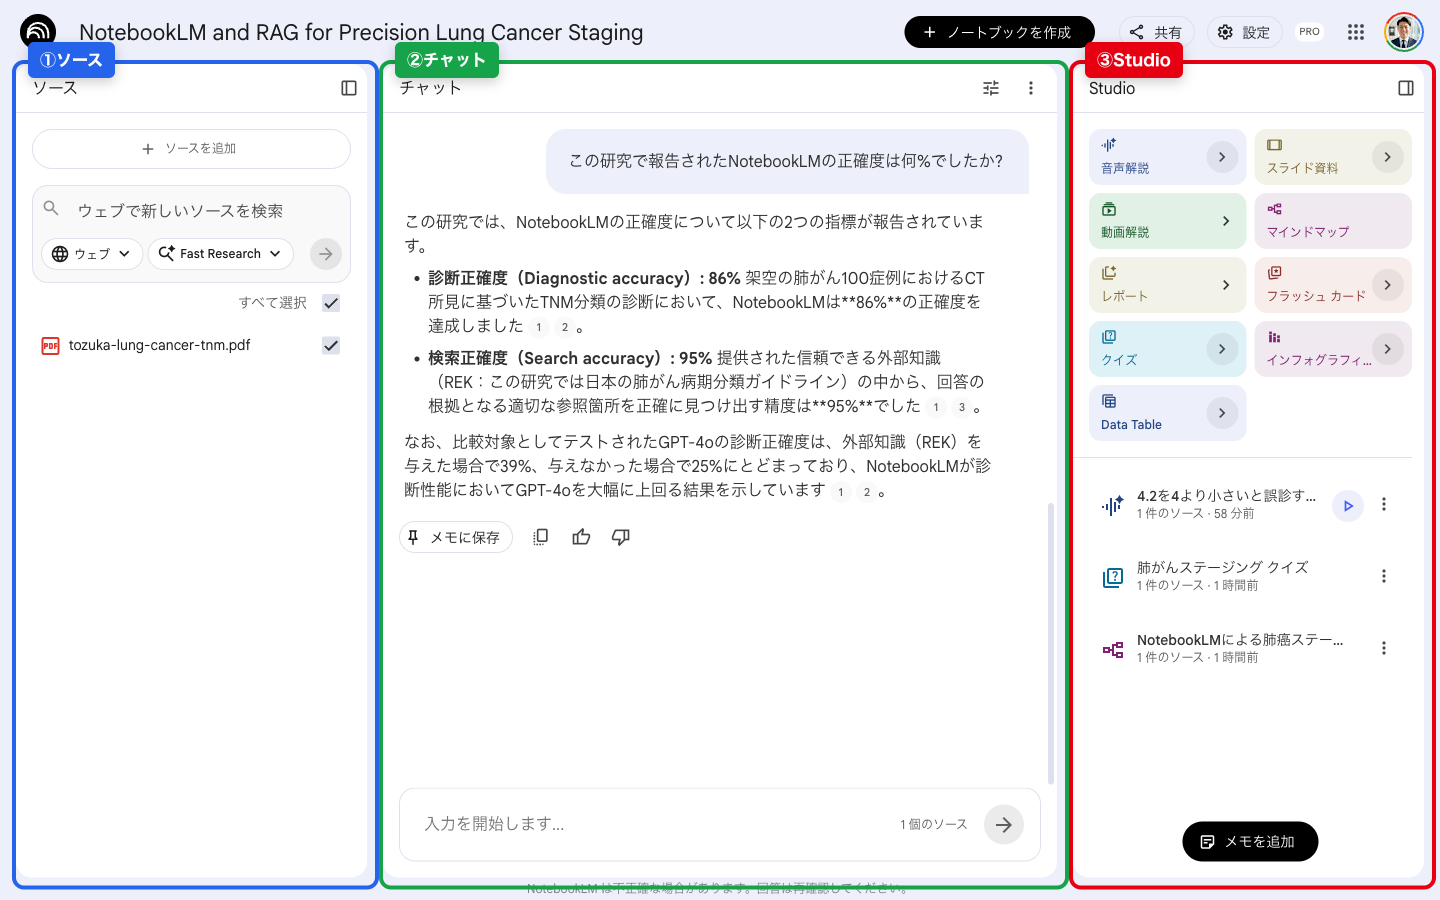
Task: Customize the フラッシュ カード tile arrow
Action: [1388, 285]
